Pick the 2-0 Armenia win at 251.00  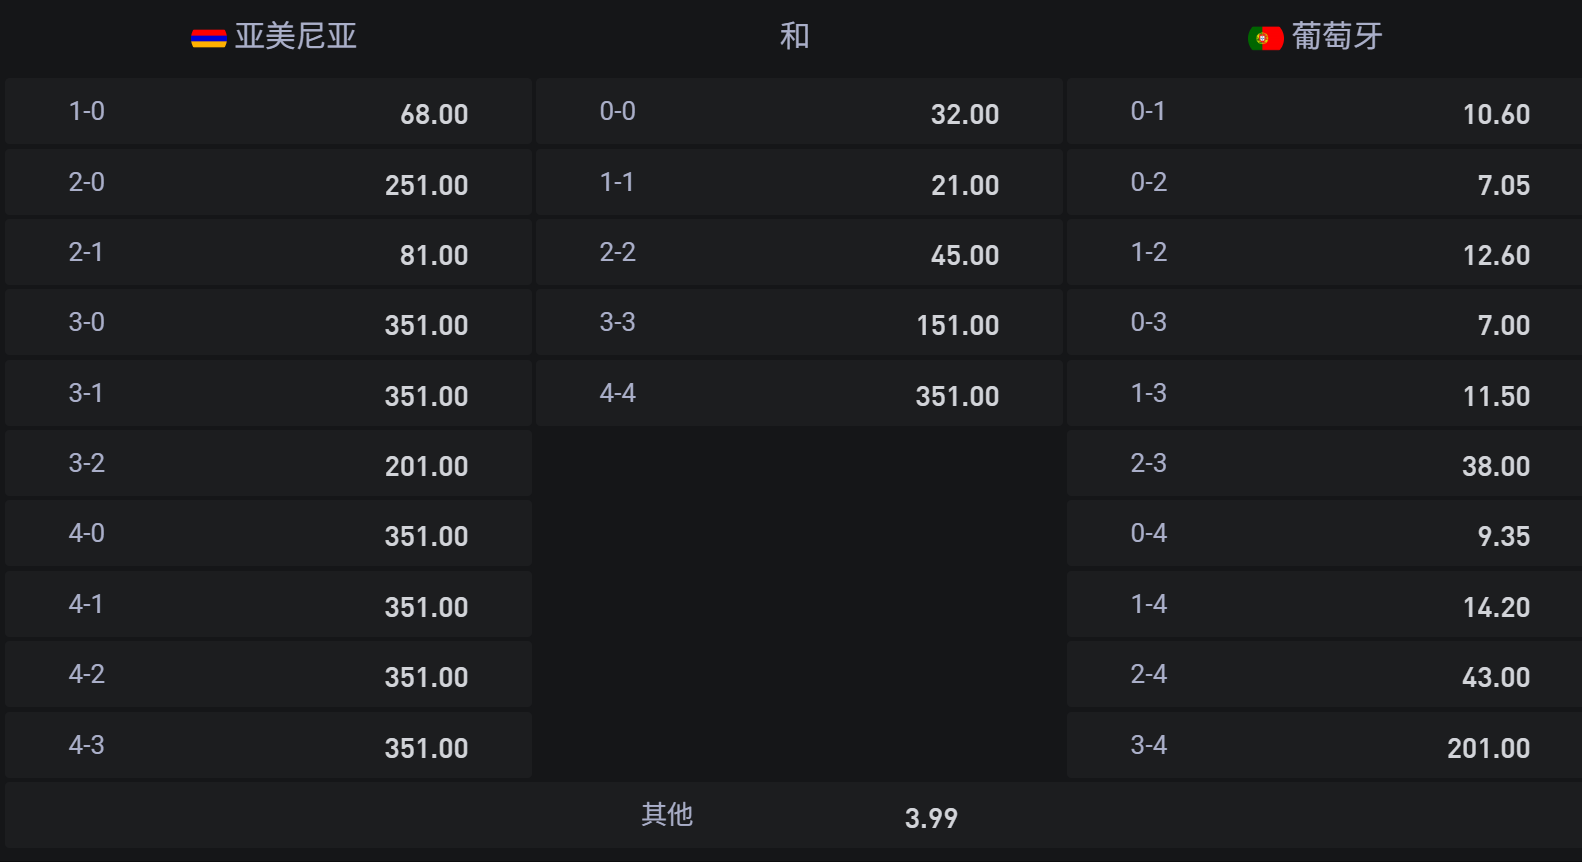pos(268,183)
